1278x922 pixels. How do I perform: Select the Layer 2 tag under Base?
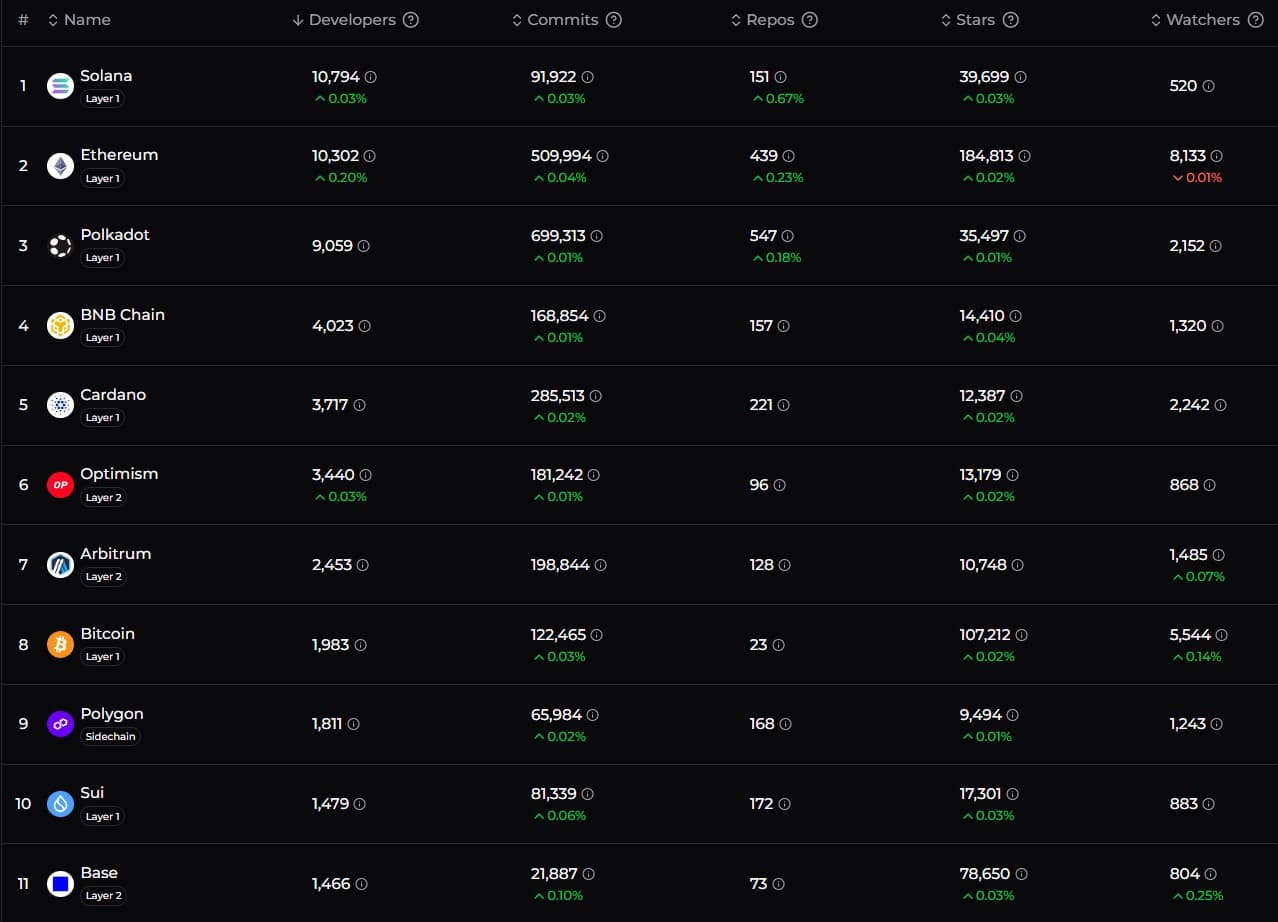[x=104, y=896]
